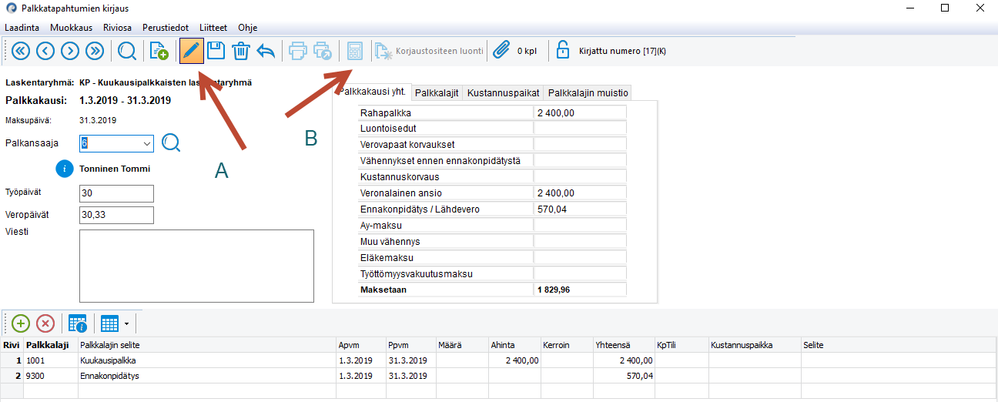Print with the printer icon
Image resolution: width=998 pixels, height=402 pixels.
tap(298, 51)
